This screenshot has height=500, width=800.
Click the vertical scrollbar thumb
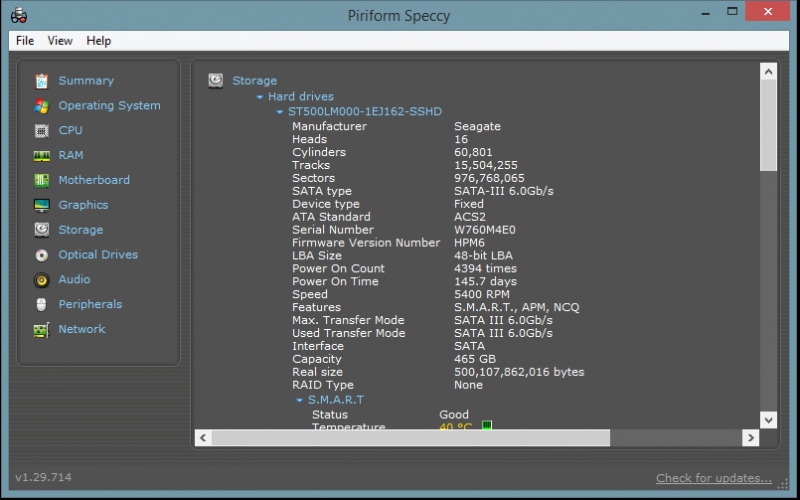(768, 126)
